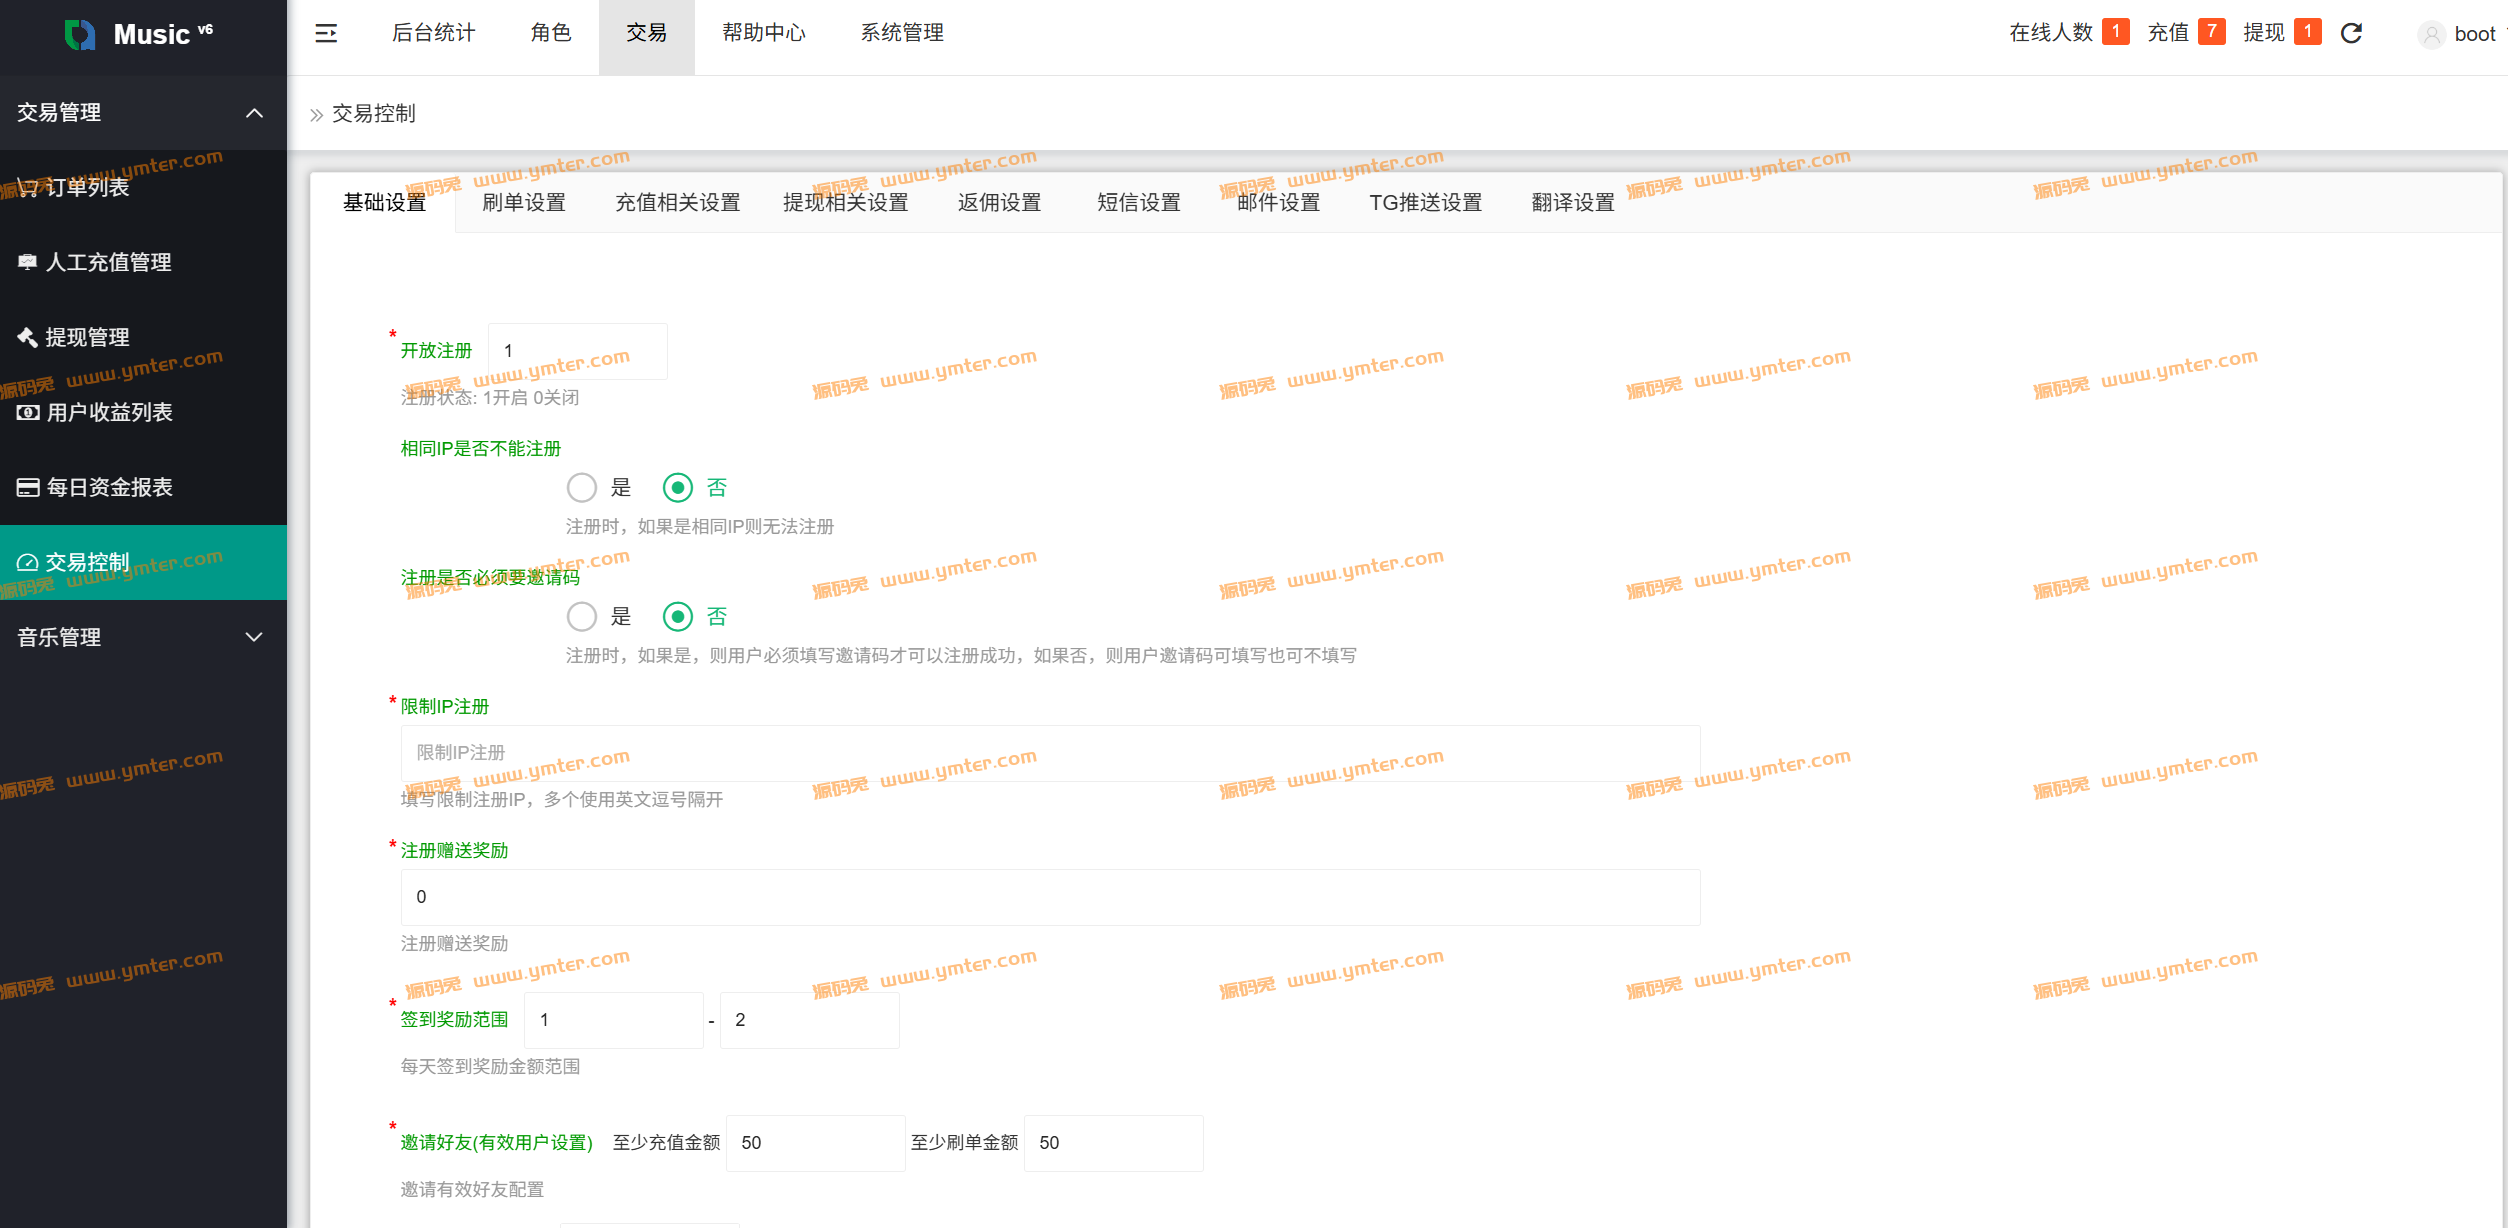Click the card icon beside 每日资金报表
This screenshot has width=2508, height=1228.
click(x=28, y=487)
